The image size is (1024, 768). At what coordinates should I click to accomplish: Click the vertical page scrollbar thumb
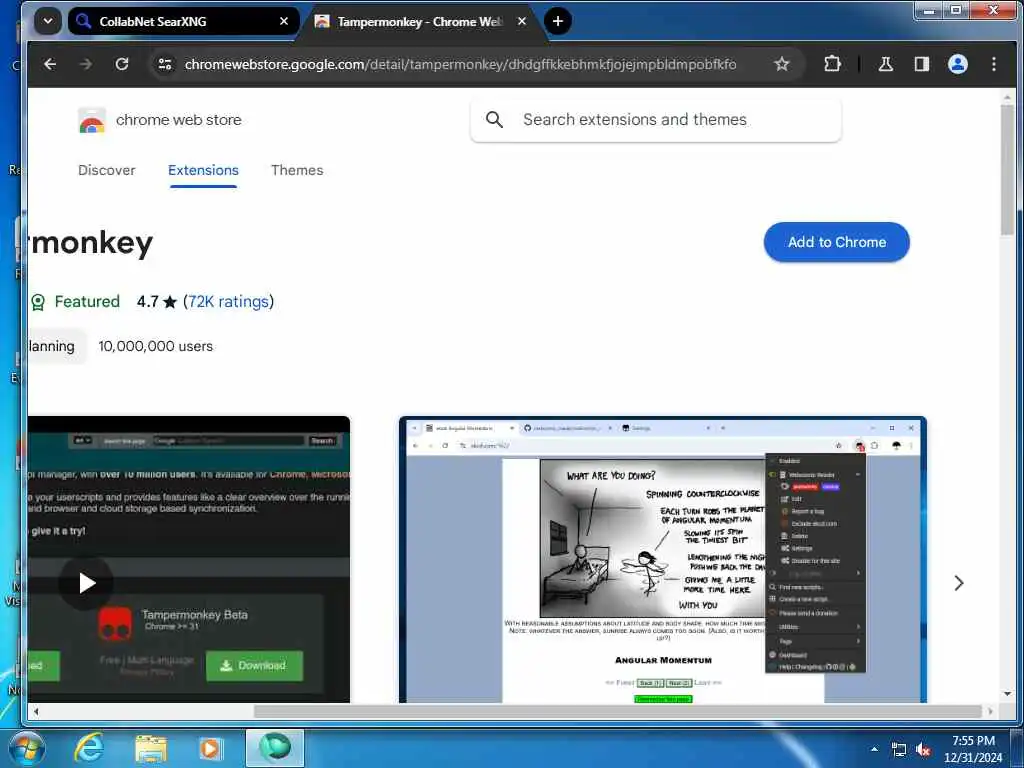(x=1007, y=168)
